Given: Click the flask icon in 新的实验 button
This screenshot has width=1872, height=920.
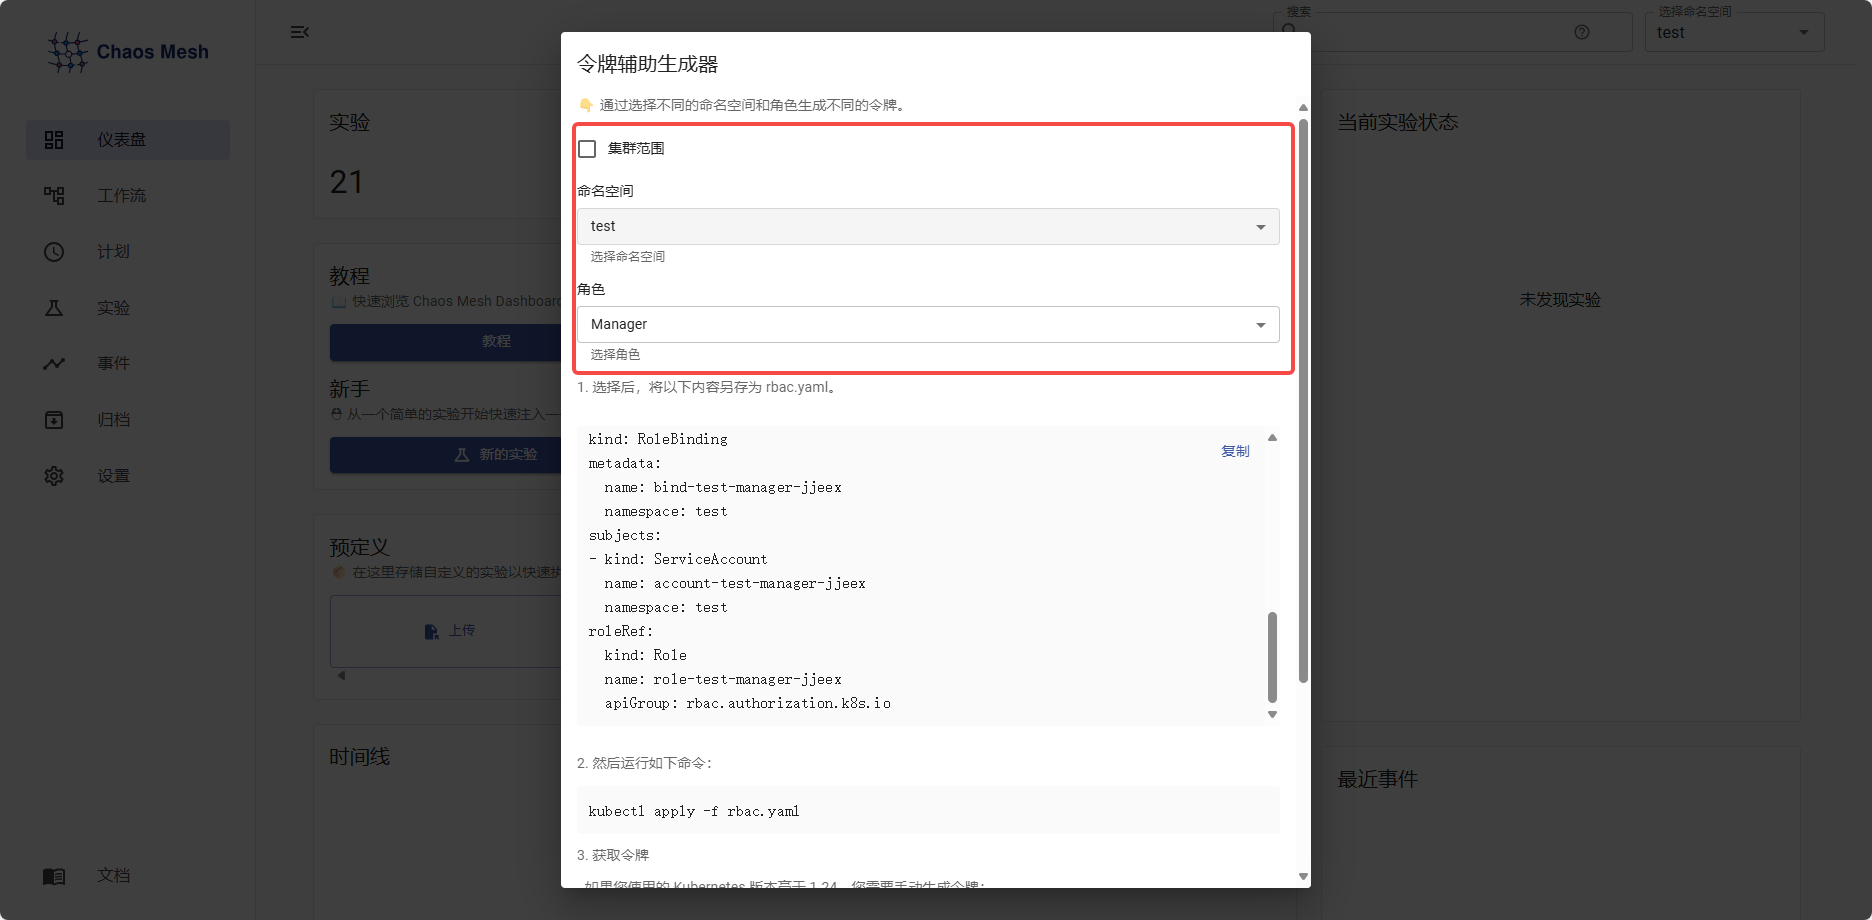Looking at the screenshot, I should [462, 455].
